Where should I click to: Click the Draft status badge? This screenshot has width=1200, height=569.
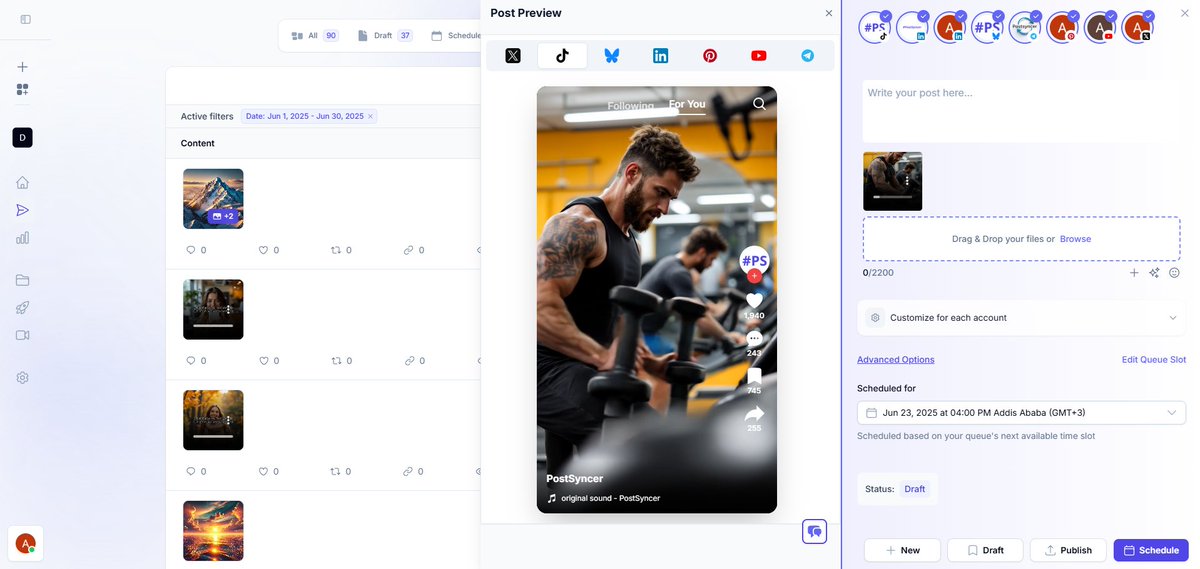[915, 489]
